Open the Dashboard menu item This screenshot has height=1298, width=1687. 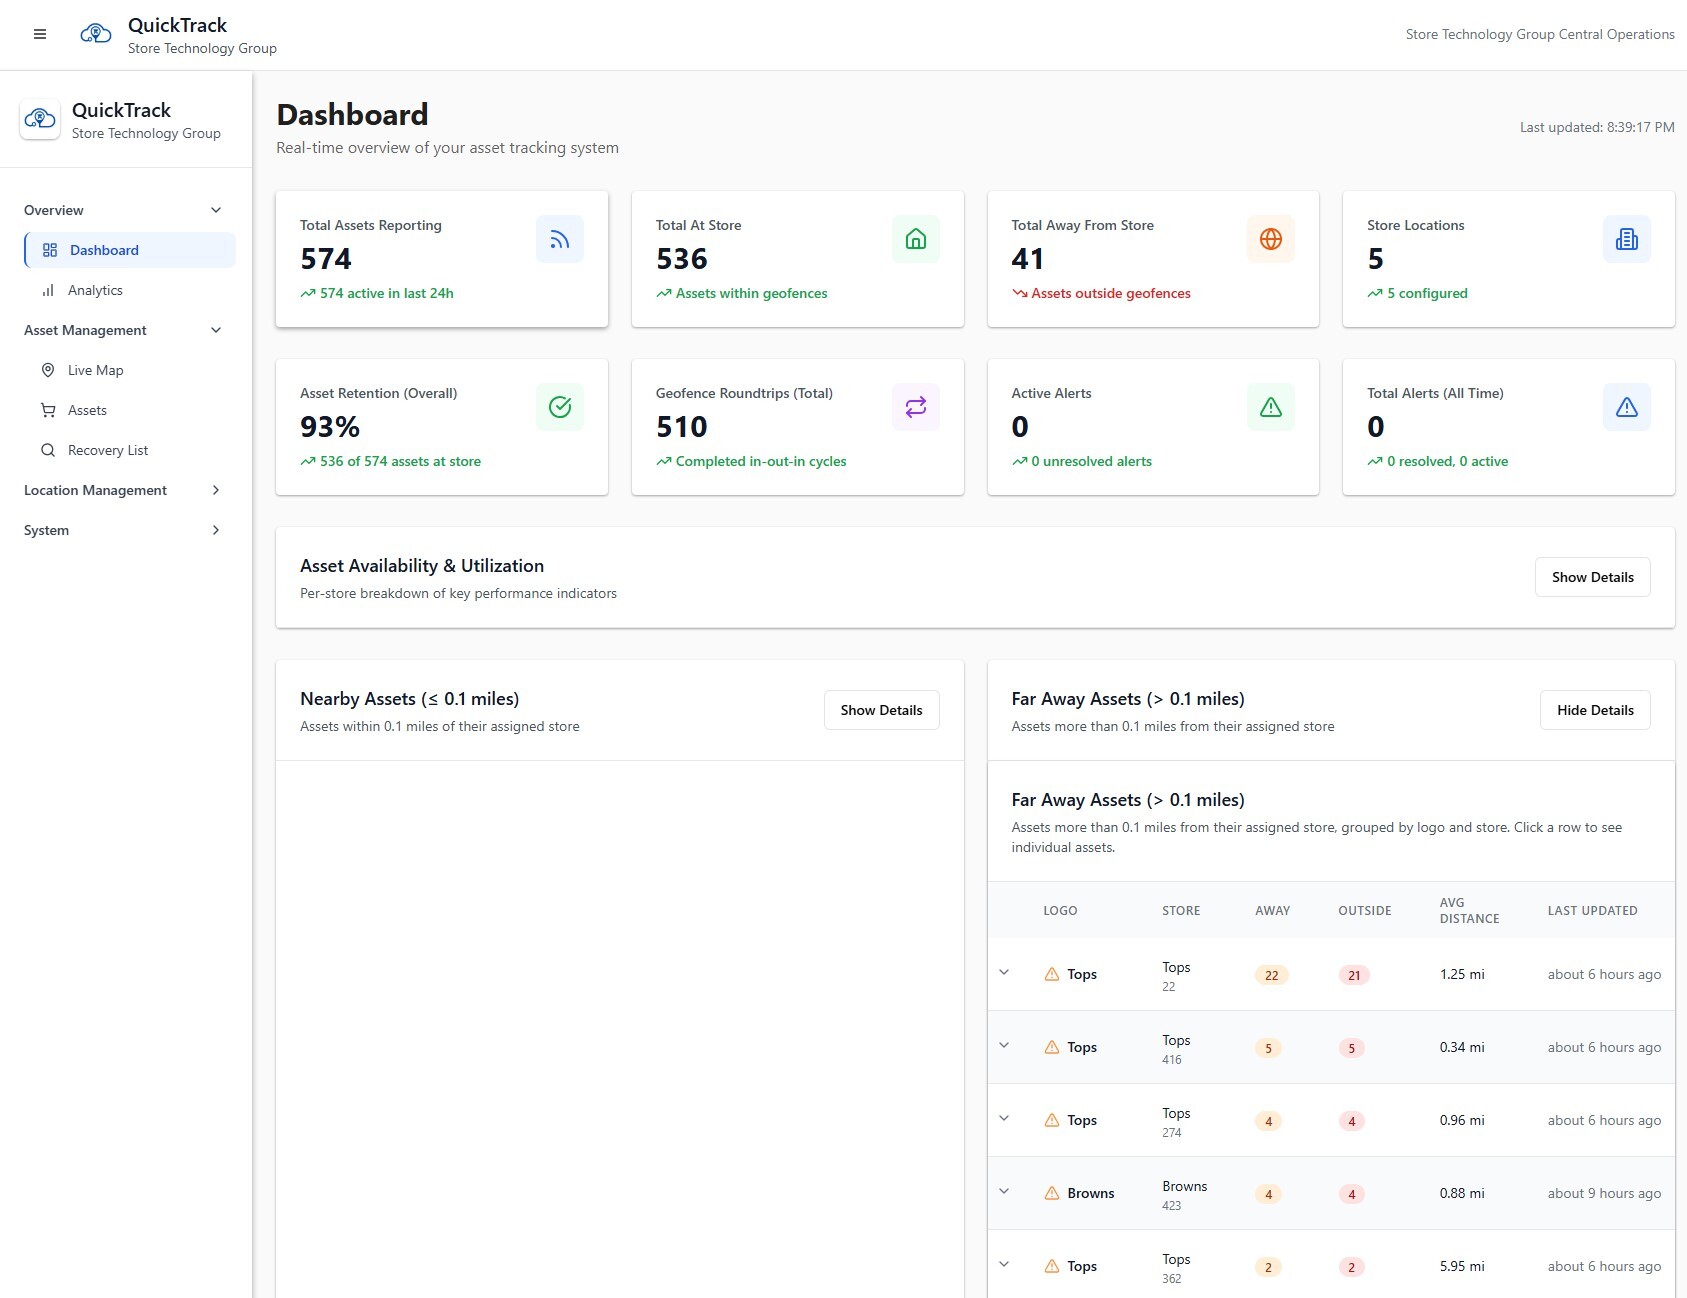(103, 250)
